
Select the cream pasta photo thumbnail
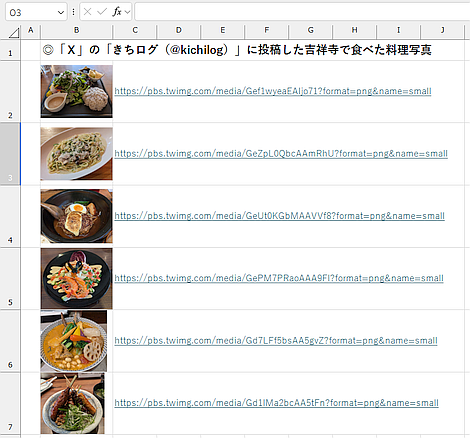[77, 154]
